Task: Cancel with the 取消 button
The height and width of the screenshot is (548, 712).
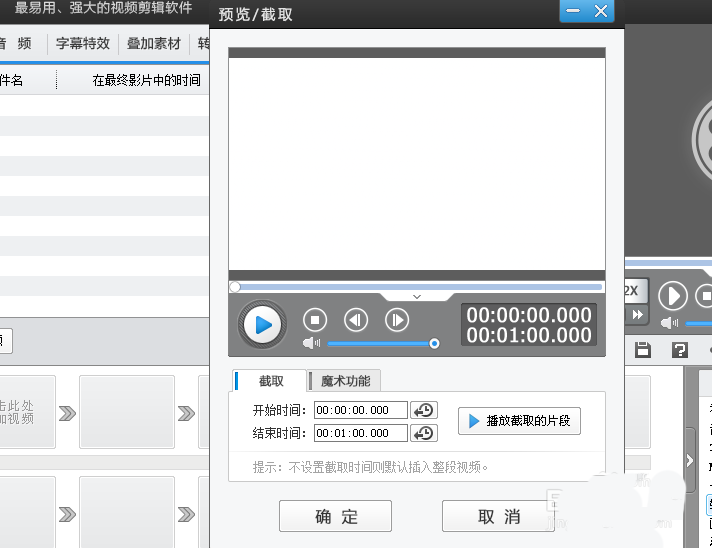Action: 498,516
